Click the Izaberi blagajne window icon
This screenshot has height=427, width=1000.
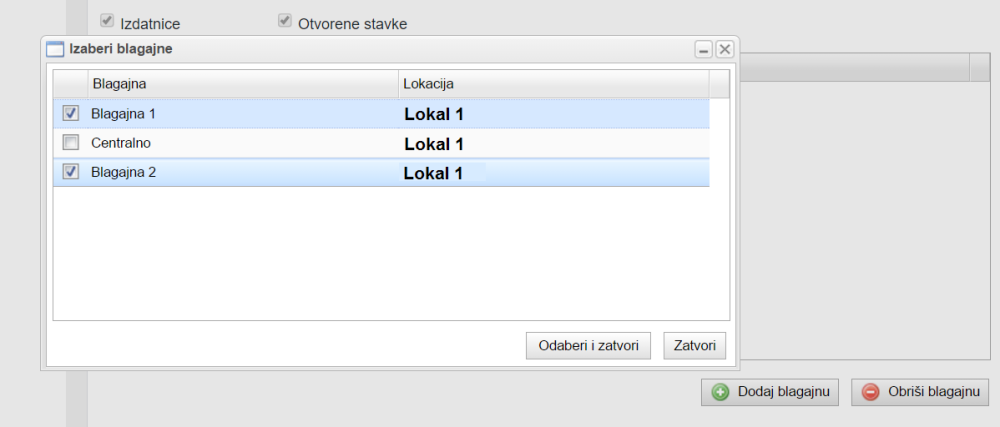[x=56, y=49]
